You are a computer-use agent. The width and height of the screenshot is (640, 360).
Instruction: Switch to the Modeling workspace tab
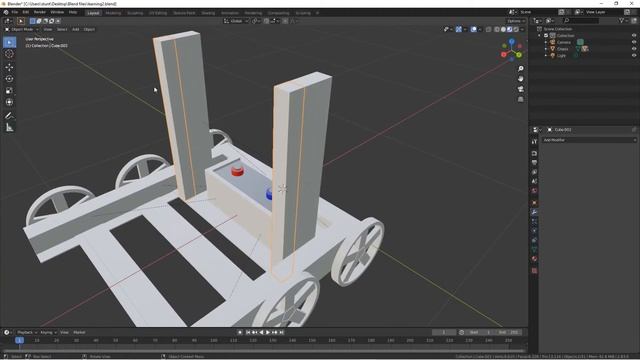click(x=113, y=13)
